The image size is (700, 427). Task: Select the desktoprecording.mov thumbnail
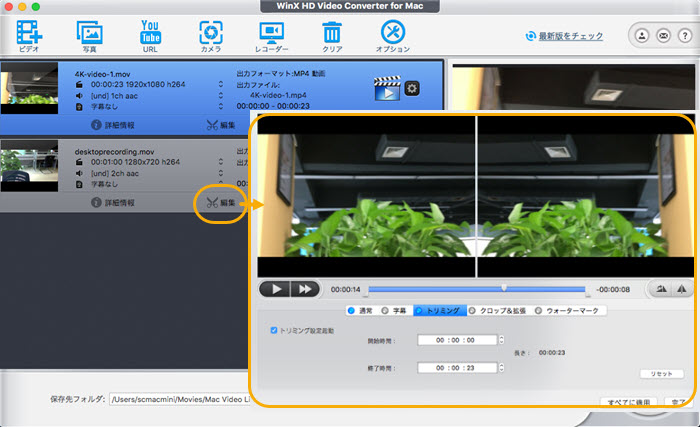coord(29,166)
